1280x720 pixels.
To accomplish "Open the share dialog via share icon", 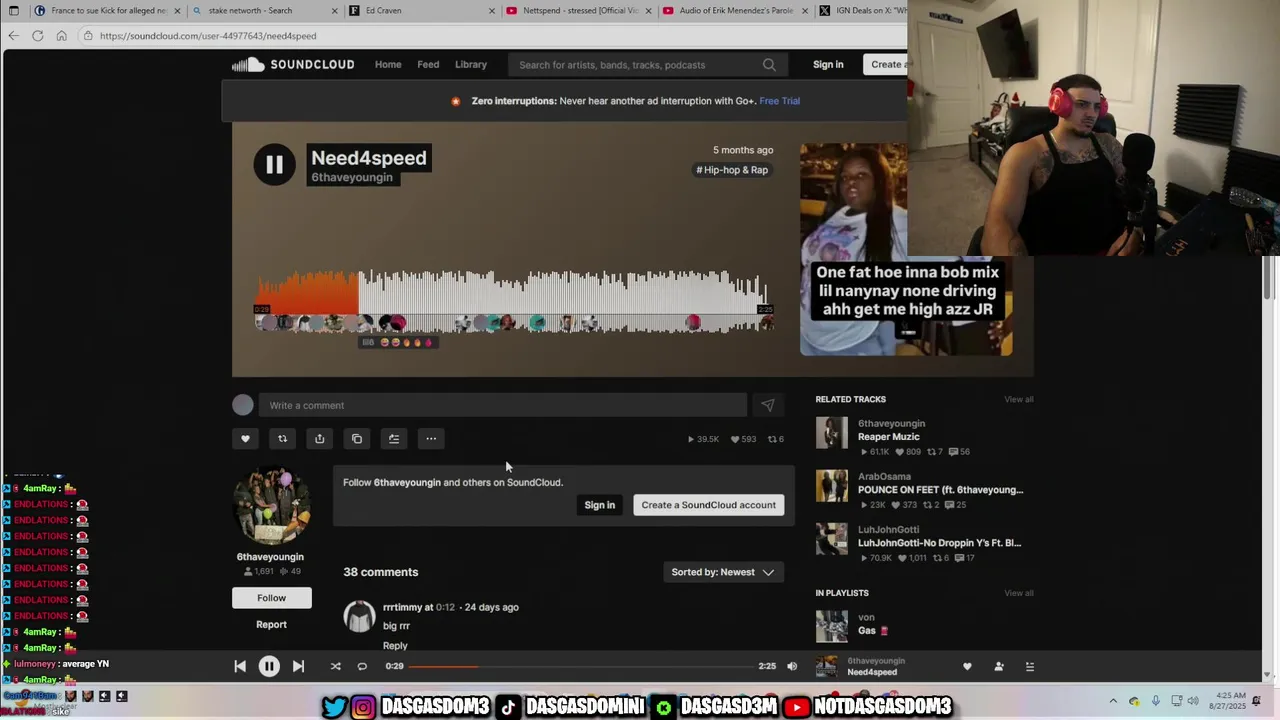I will [x=319, y=439].
